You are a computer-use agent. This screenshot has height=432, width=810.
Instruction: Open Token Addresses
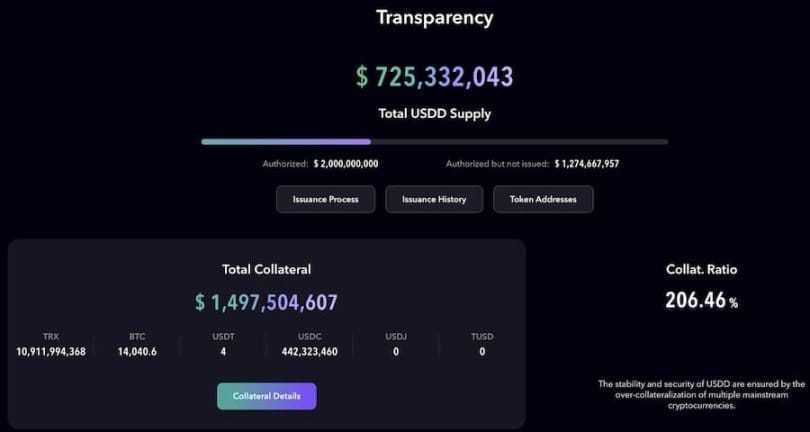(543, 199)
